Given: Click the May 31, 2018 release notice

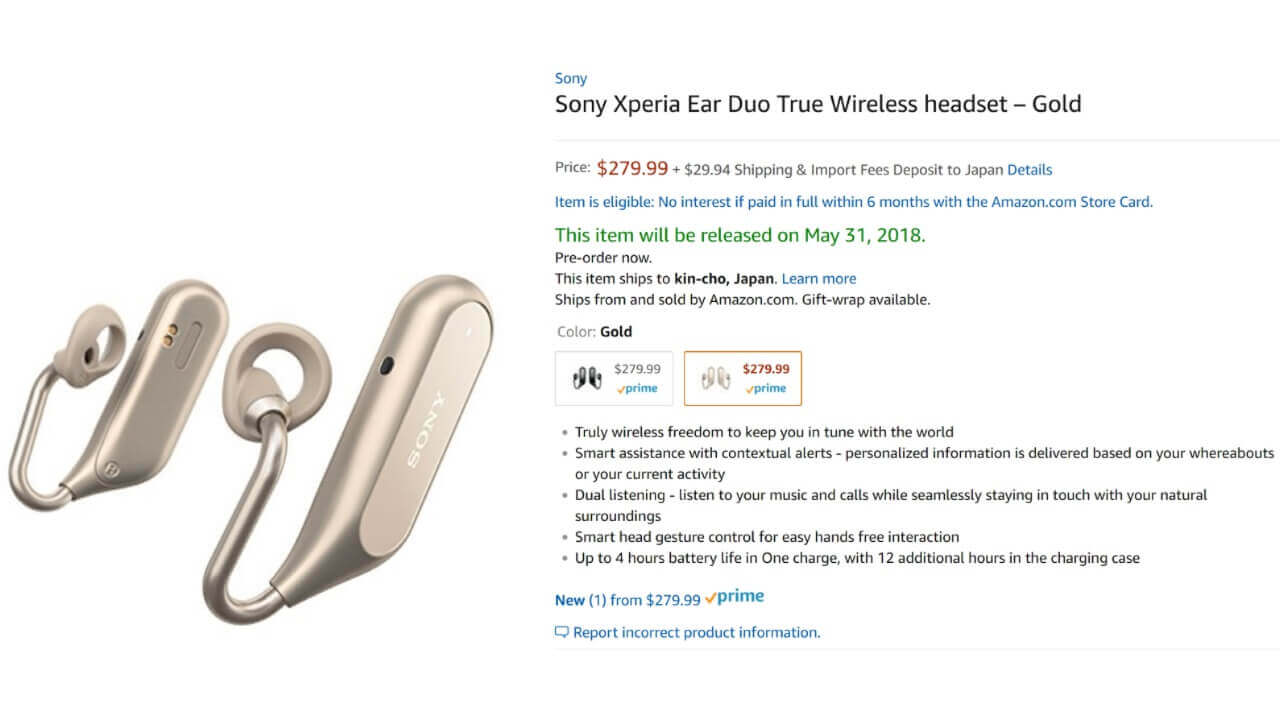Looking at the screenshot, I should (x=740, y=235).
